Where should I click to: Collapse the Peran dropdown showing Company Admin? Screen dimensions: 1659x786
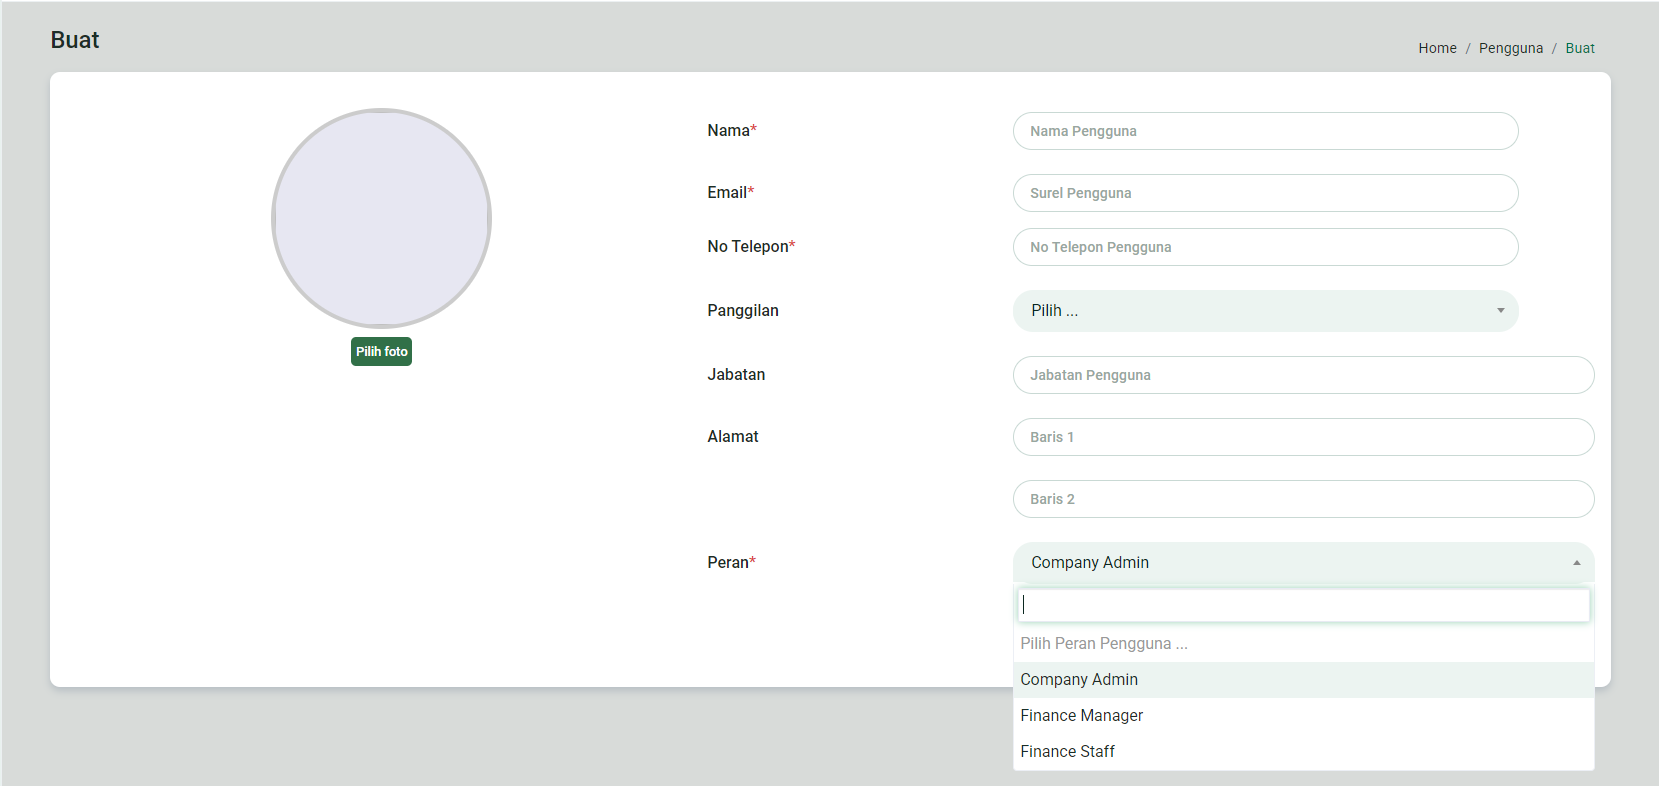[1303, 563]
